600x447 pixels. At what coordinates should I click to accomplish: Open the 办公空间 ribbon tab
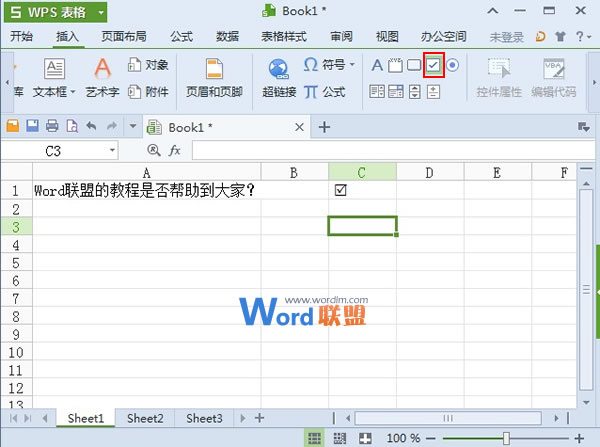(x=444, y=37)
